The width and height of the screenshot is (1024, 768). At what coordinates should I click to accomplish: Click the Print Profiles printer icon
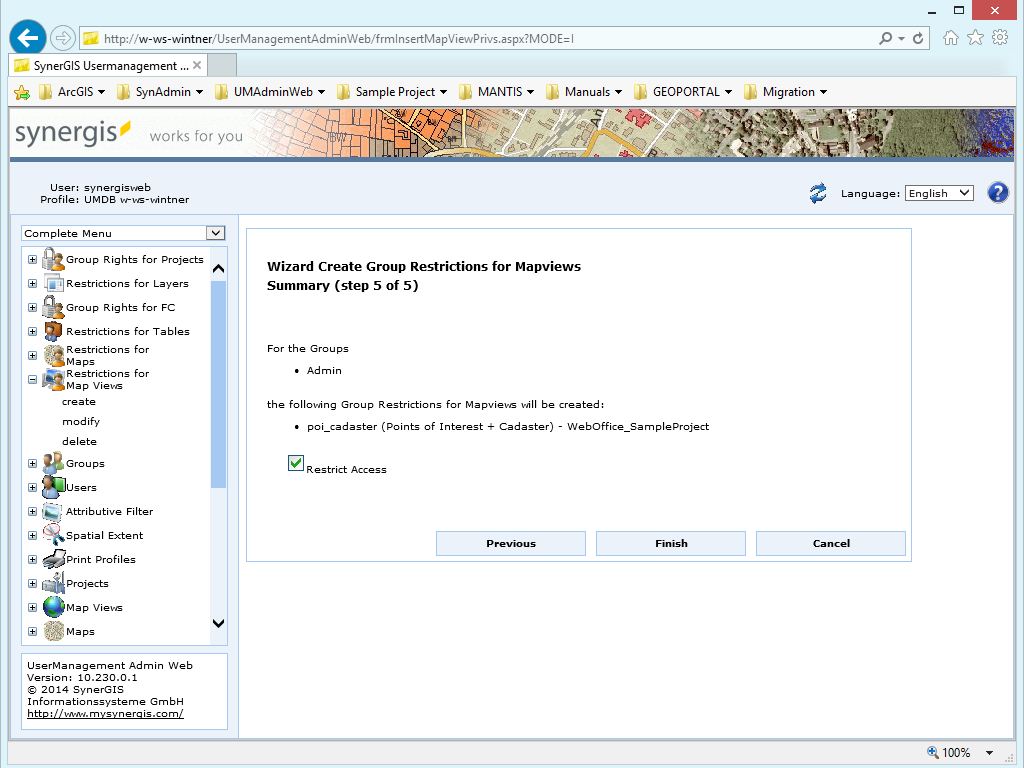pyautogui.click(x=51, y=559)
